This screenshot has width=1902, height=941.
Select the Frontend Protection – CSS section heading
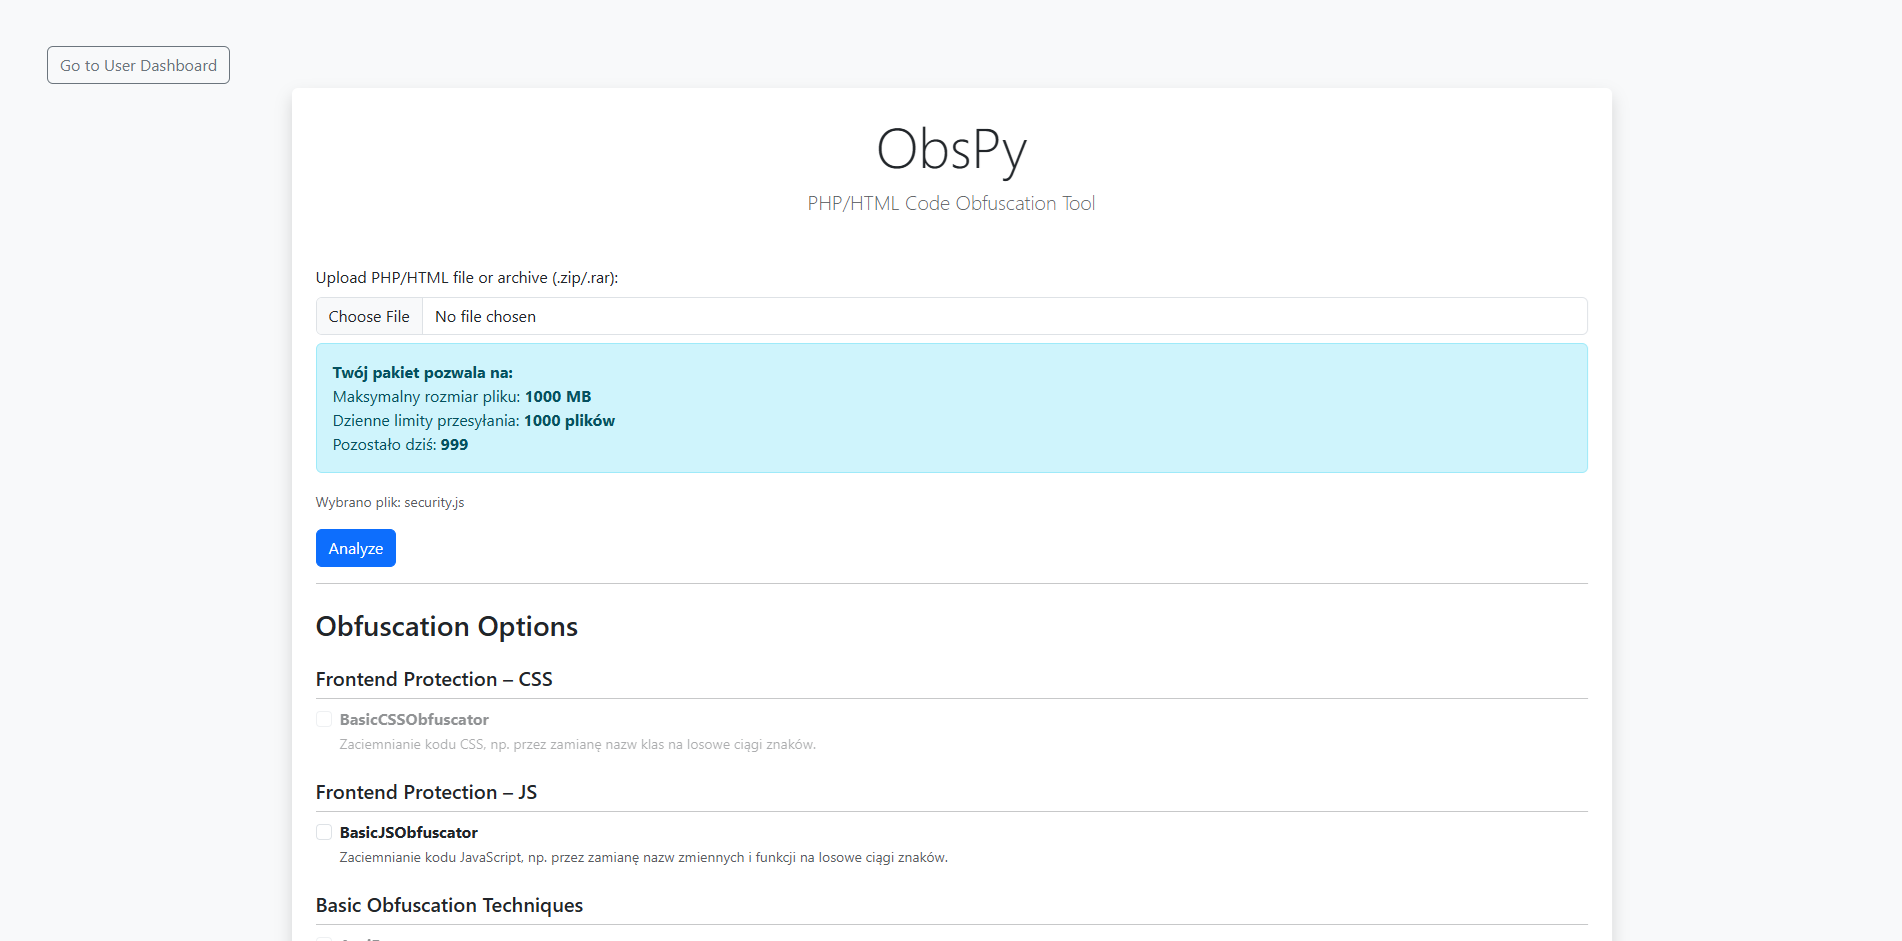click(434, 679)
